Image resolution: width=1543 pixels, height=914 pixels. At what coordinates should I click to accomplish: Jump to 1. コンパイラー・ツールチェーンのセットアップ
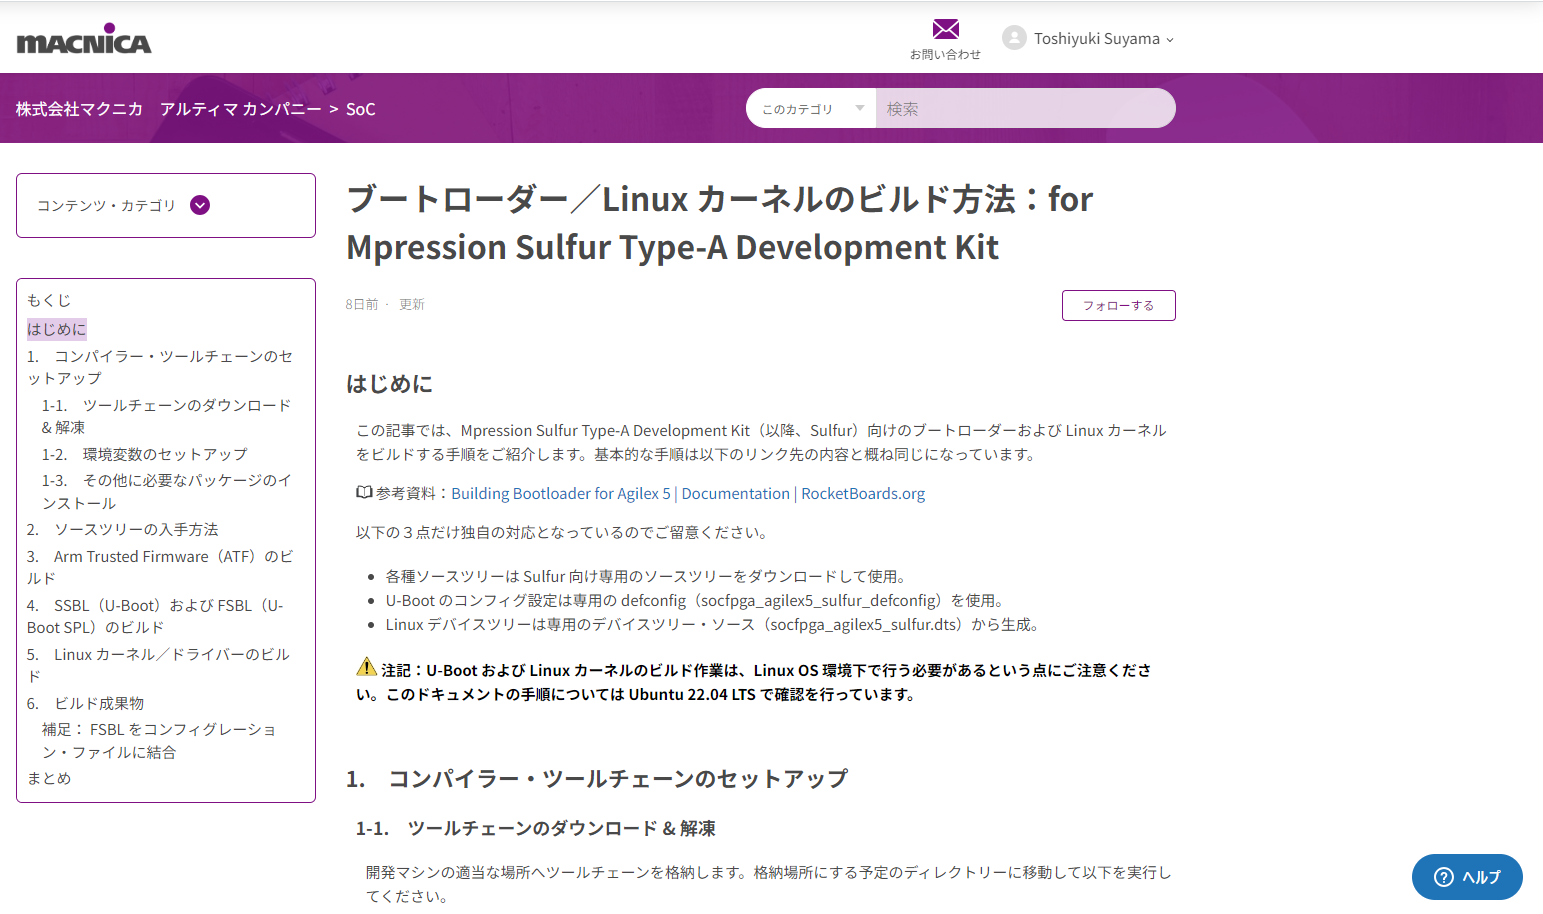[x=160, y=367]
